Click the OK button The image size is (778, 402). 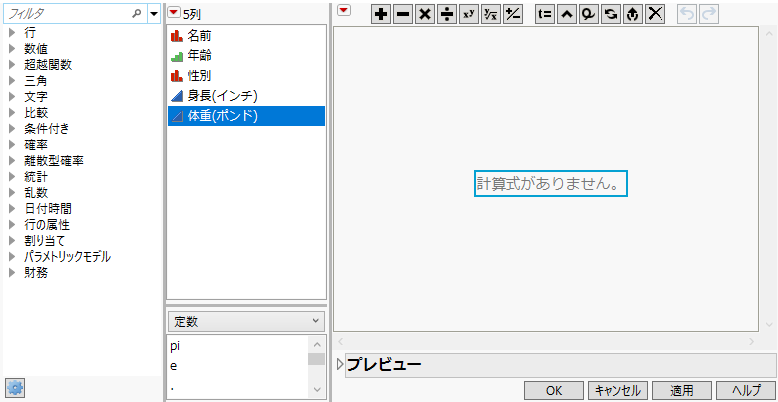pyautogui.click(x=554, y=391)
